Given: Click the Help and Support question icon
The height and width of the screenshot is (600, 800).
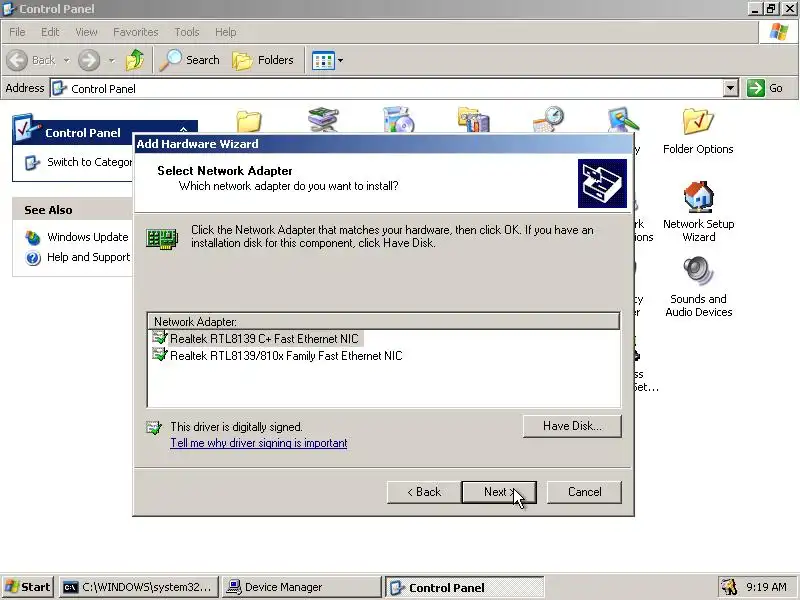Looking at the screenshot, I should point(33,258).
